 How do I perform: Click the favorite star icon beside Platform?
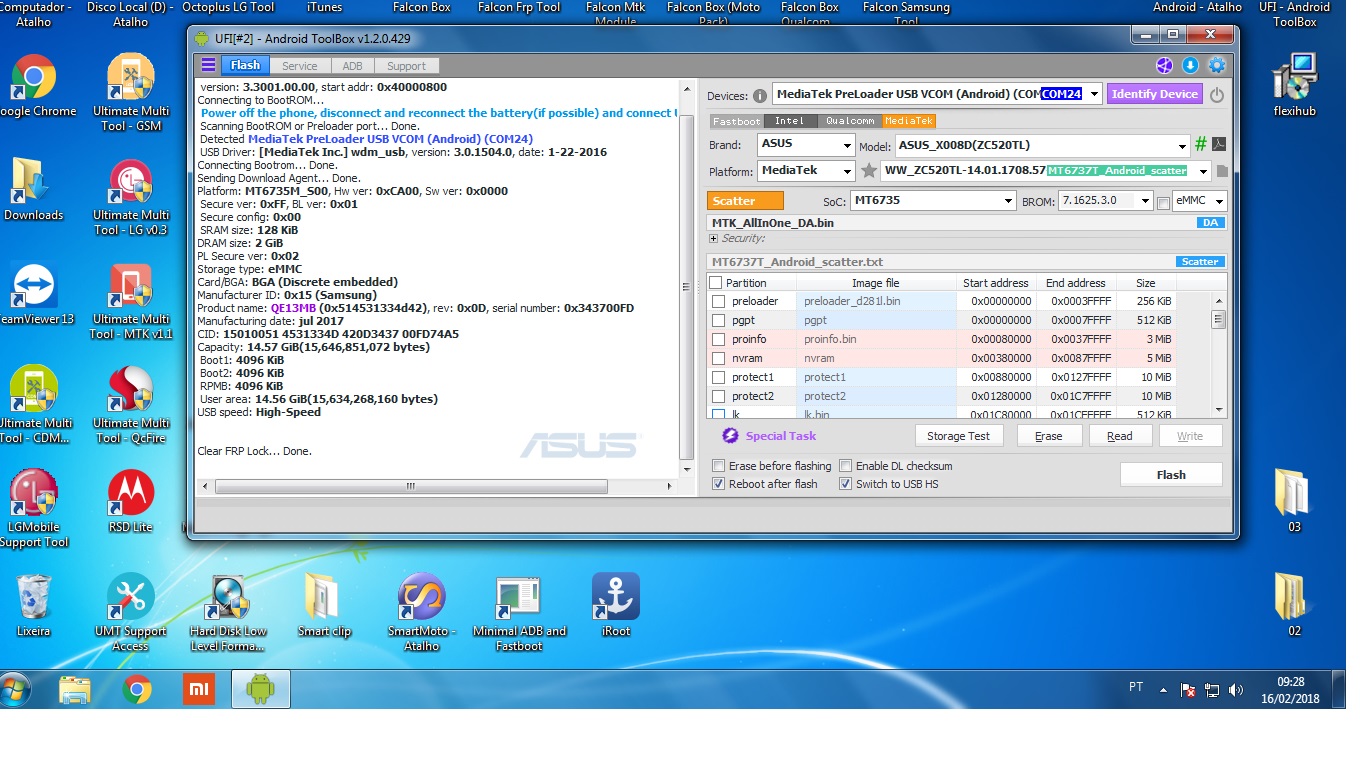click(x=869, y=171)
